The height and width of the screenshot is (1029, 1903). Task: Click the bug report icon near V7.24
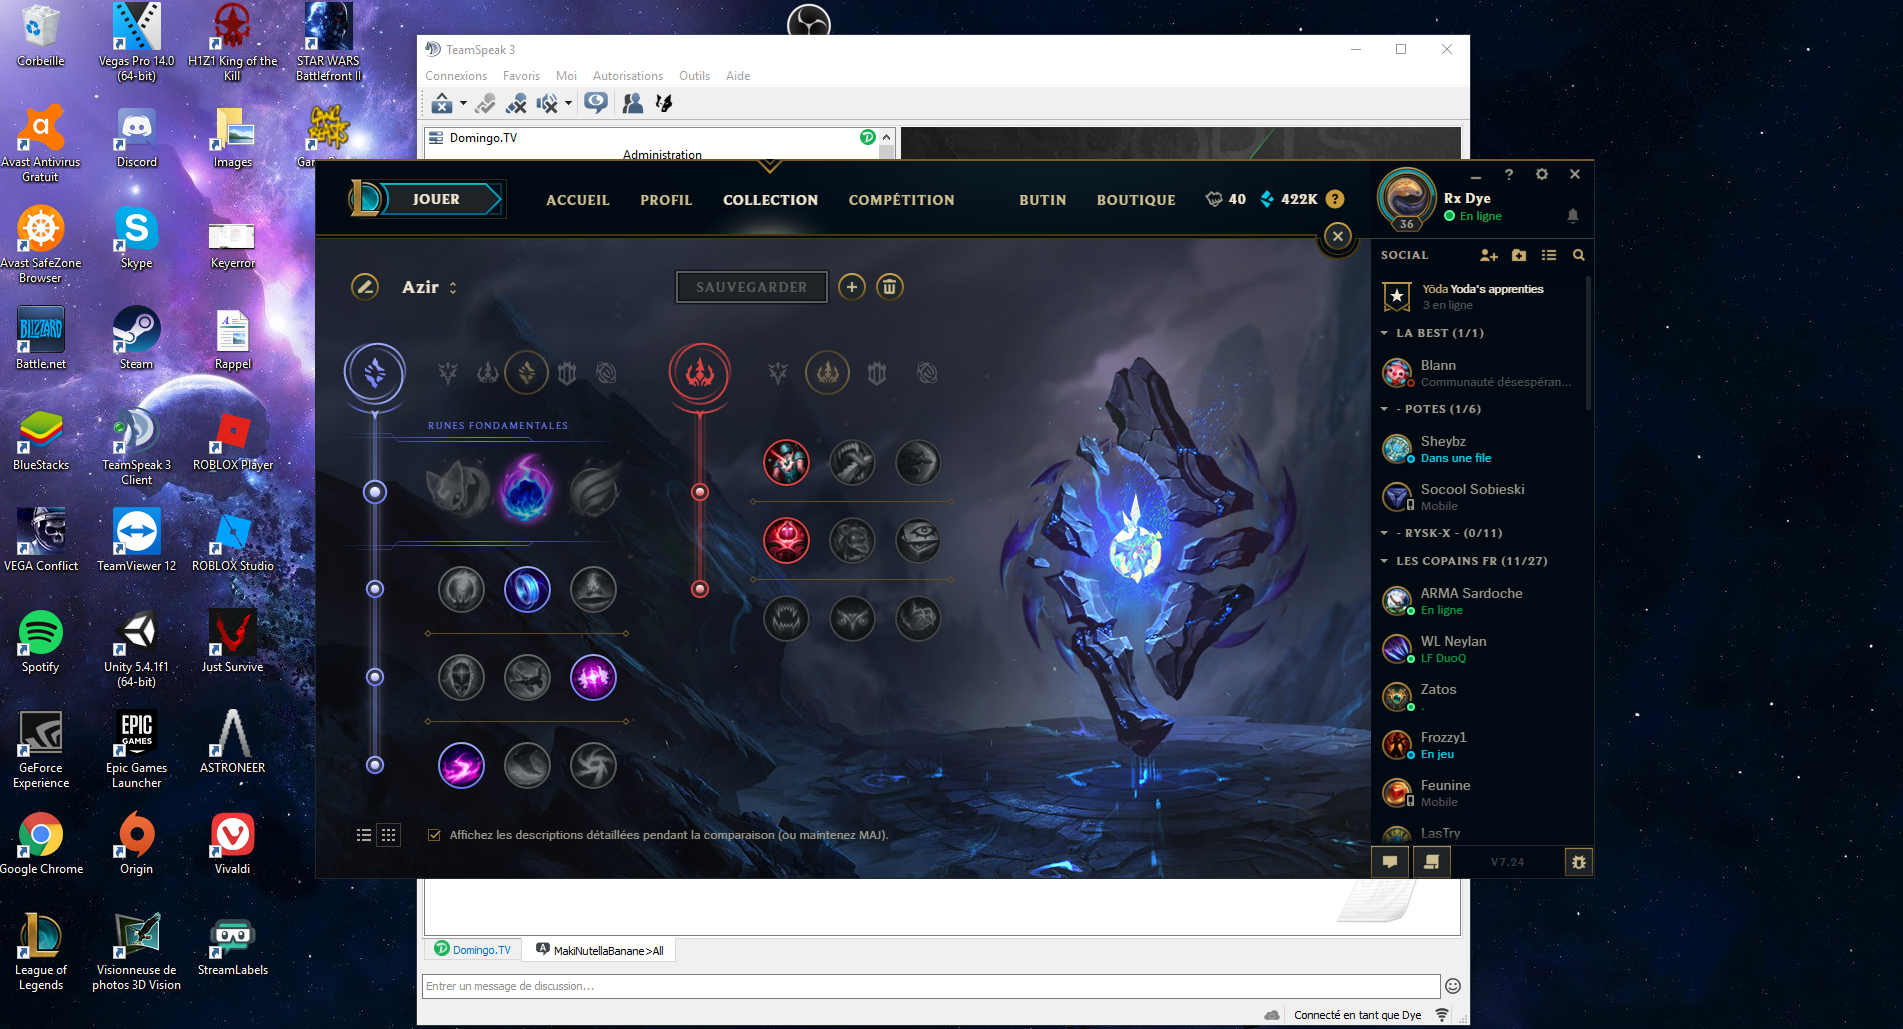tap(1578, 862)
